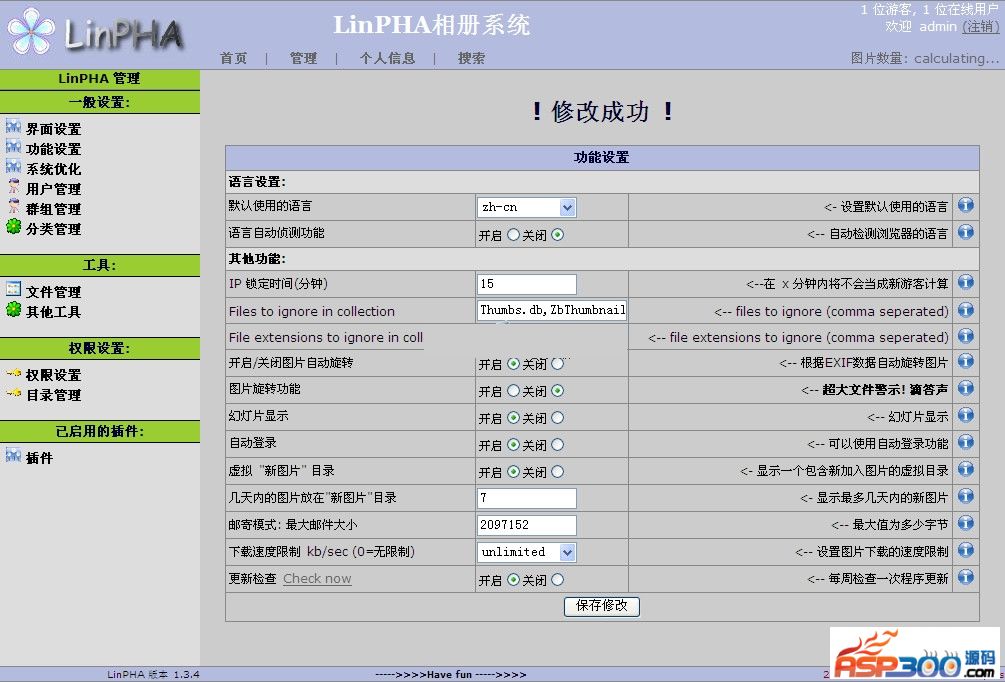The height and width of the screenshot is (682, 1005).
Task: Click the user icon beside 用户管理
Action: pos(13,188)
